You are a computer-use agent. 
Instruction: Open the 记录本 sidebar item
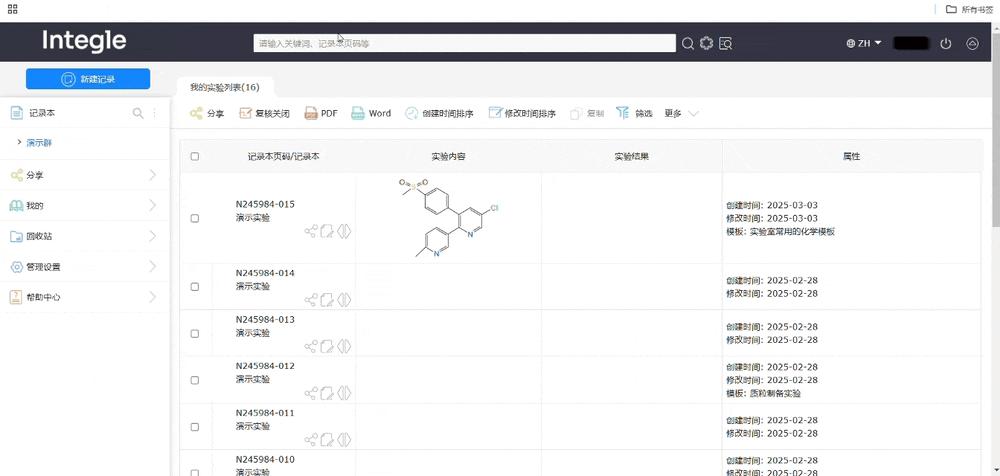(x=41, y=113)
